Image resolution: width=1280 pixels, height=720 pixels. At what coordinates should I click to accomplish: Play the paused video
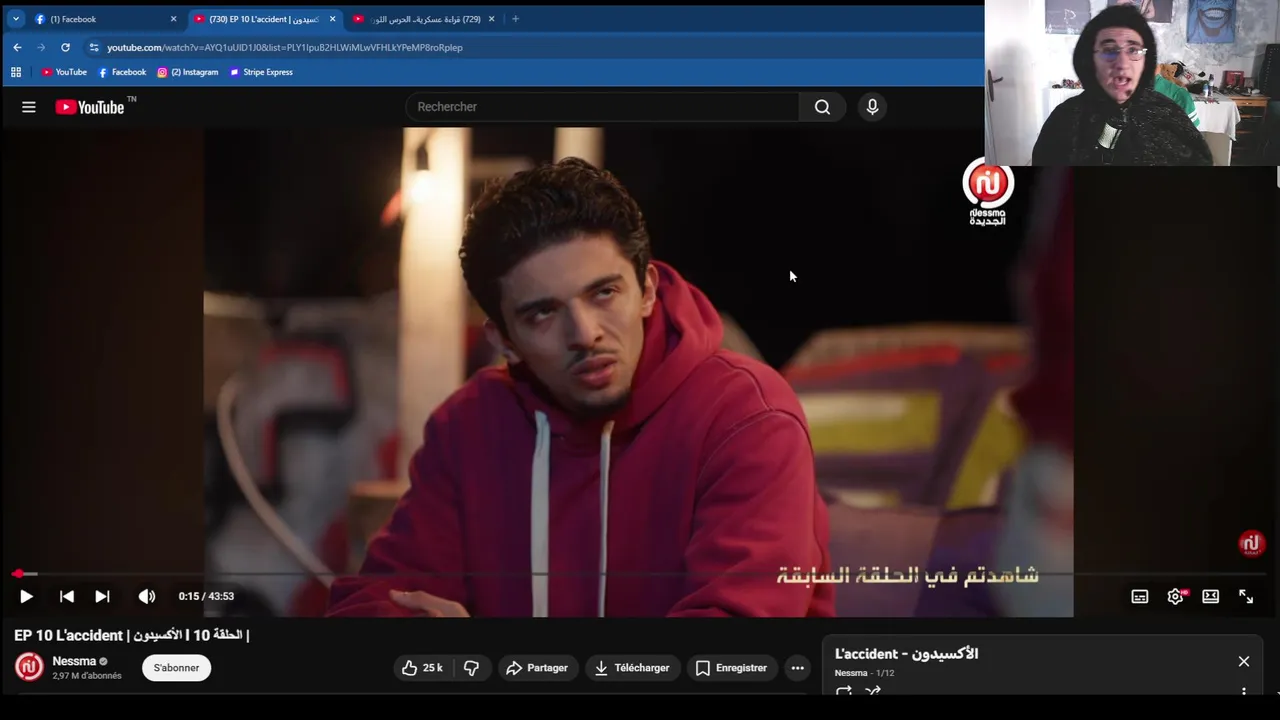pos(26,596)
